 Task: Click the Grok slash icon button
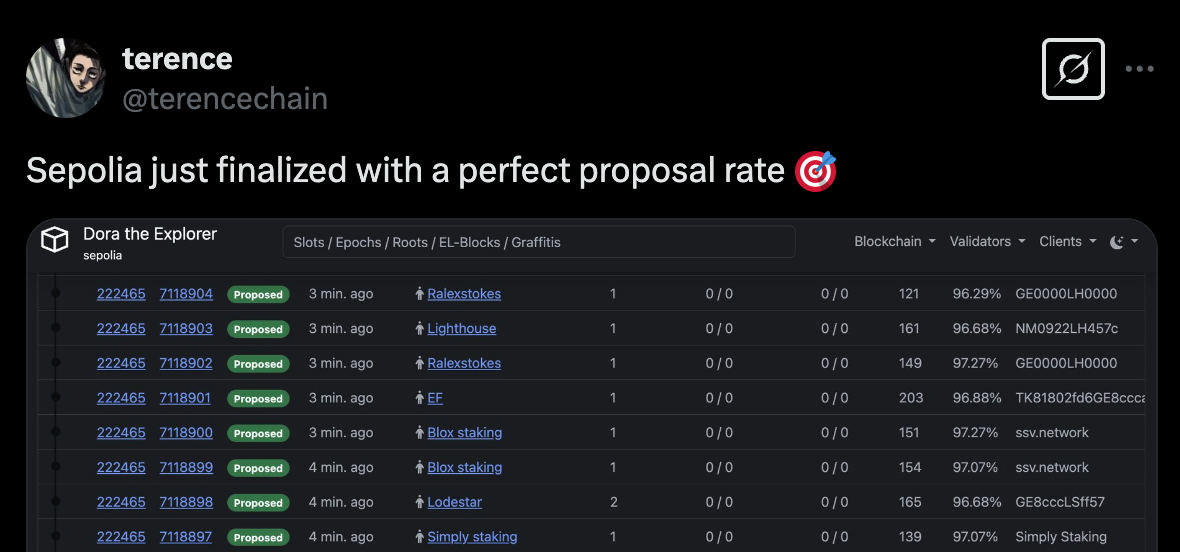point(1073,69)
